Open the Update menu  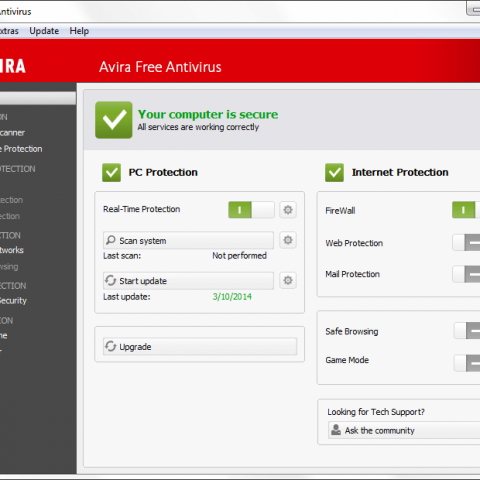(x=44, y=31)
